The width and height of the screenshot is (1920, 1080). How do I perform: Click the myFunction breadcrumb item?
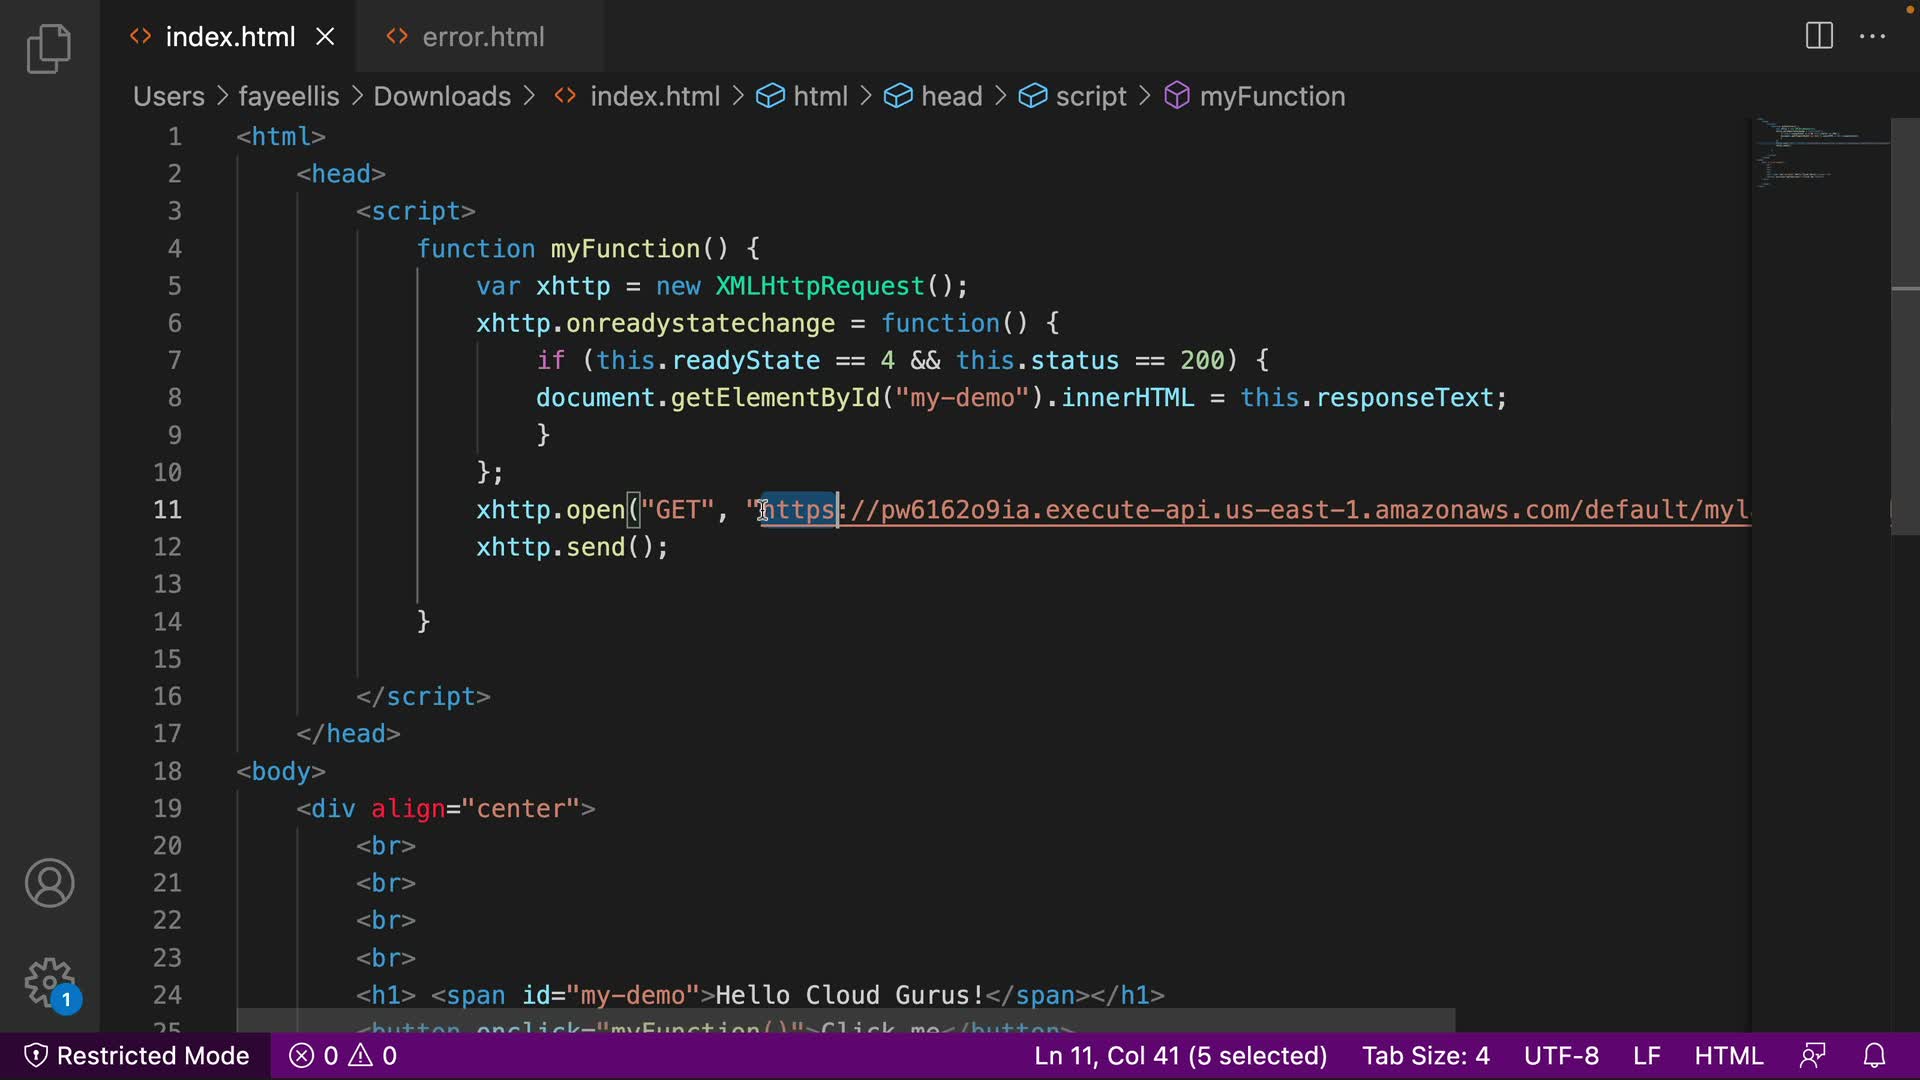tap(1271, 96)
